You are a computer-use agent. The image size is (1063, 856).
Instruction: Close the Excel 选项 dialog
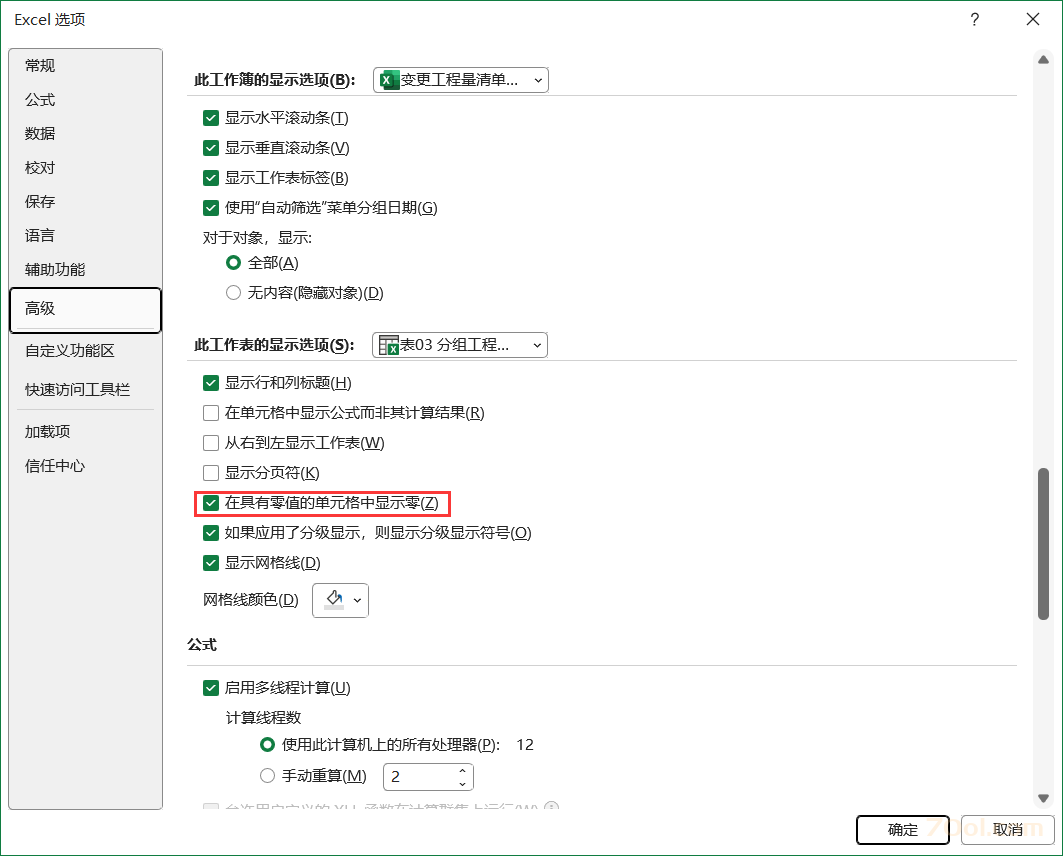tap(1032, 20)
